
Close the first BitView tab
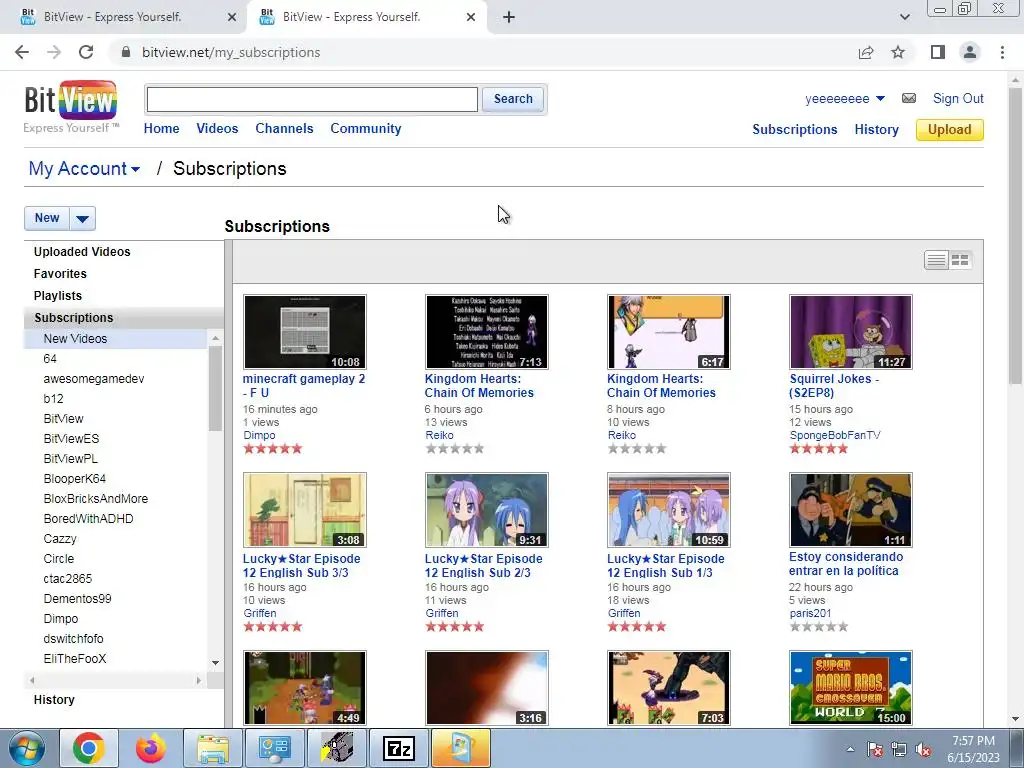pyautogui.click(x=232, y=18)
